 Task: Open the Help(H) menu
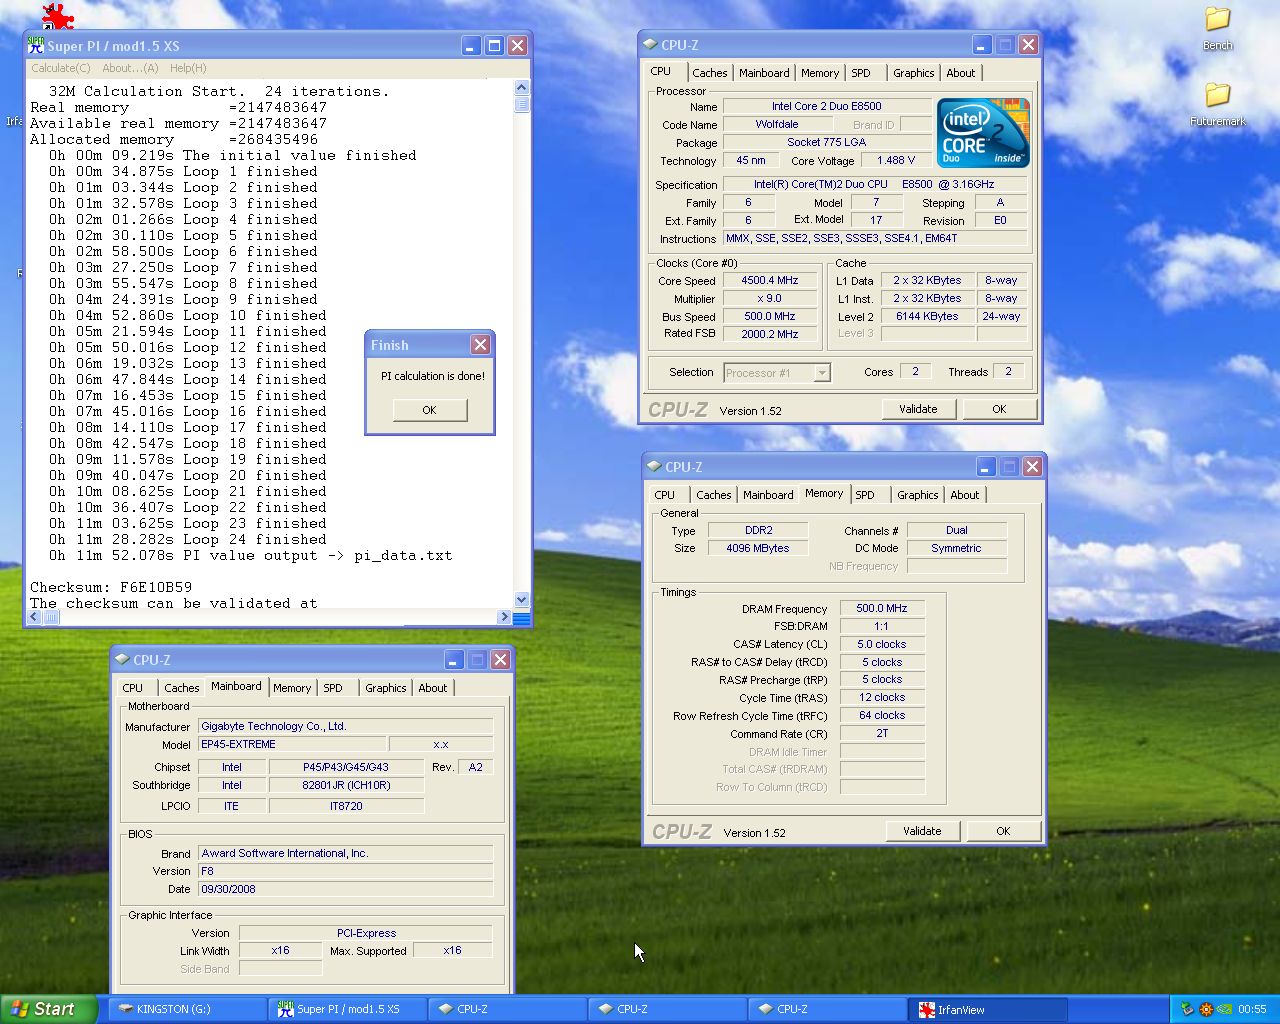point(188,68)
